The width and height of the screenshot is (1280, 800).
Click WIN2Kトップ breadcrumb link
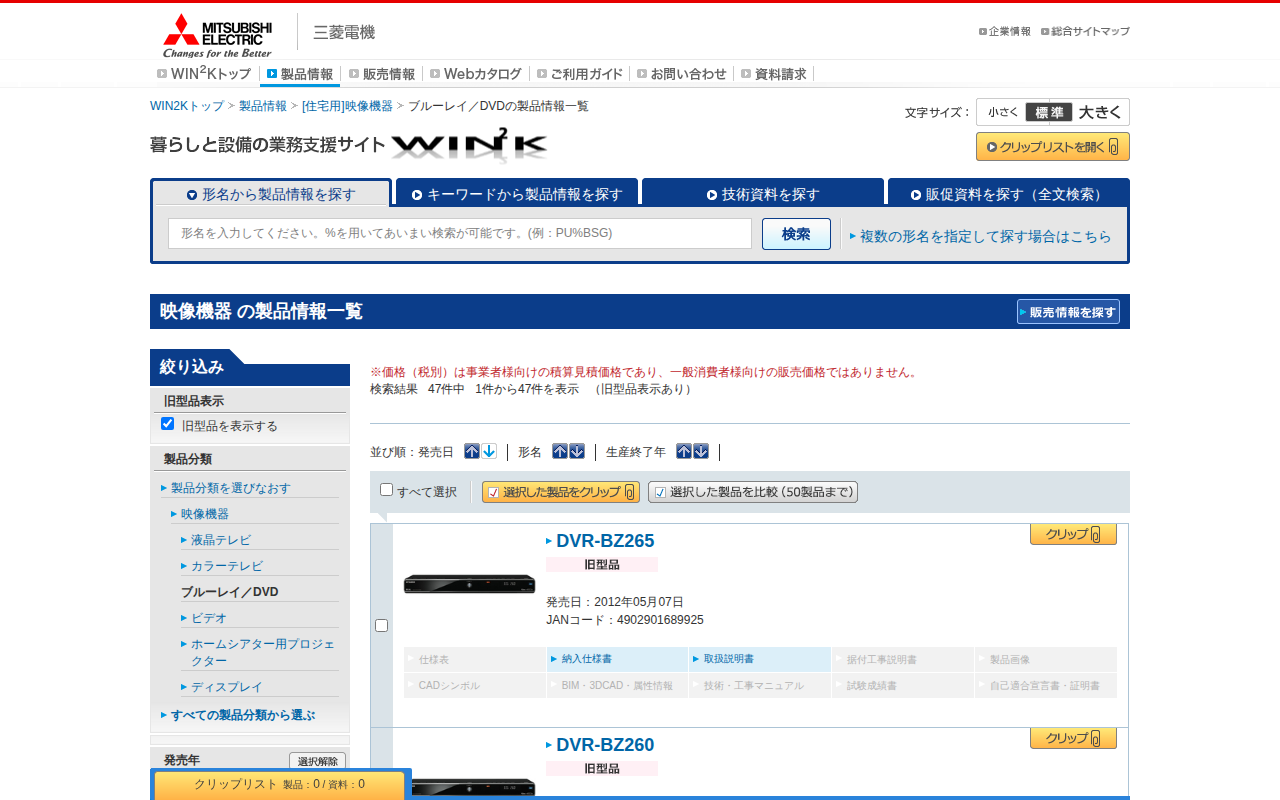click(x=187, y=106)
